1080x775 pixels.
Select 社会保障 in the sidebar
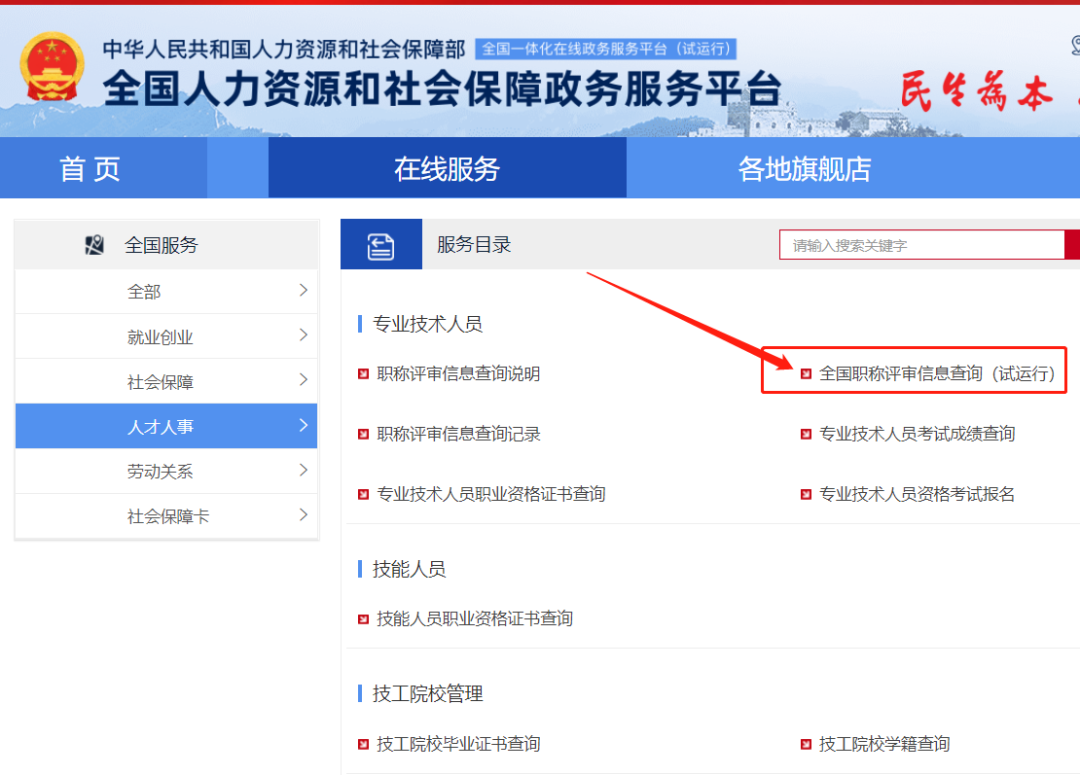tap(160, 382)
